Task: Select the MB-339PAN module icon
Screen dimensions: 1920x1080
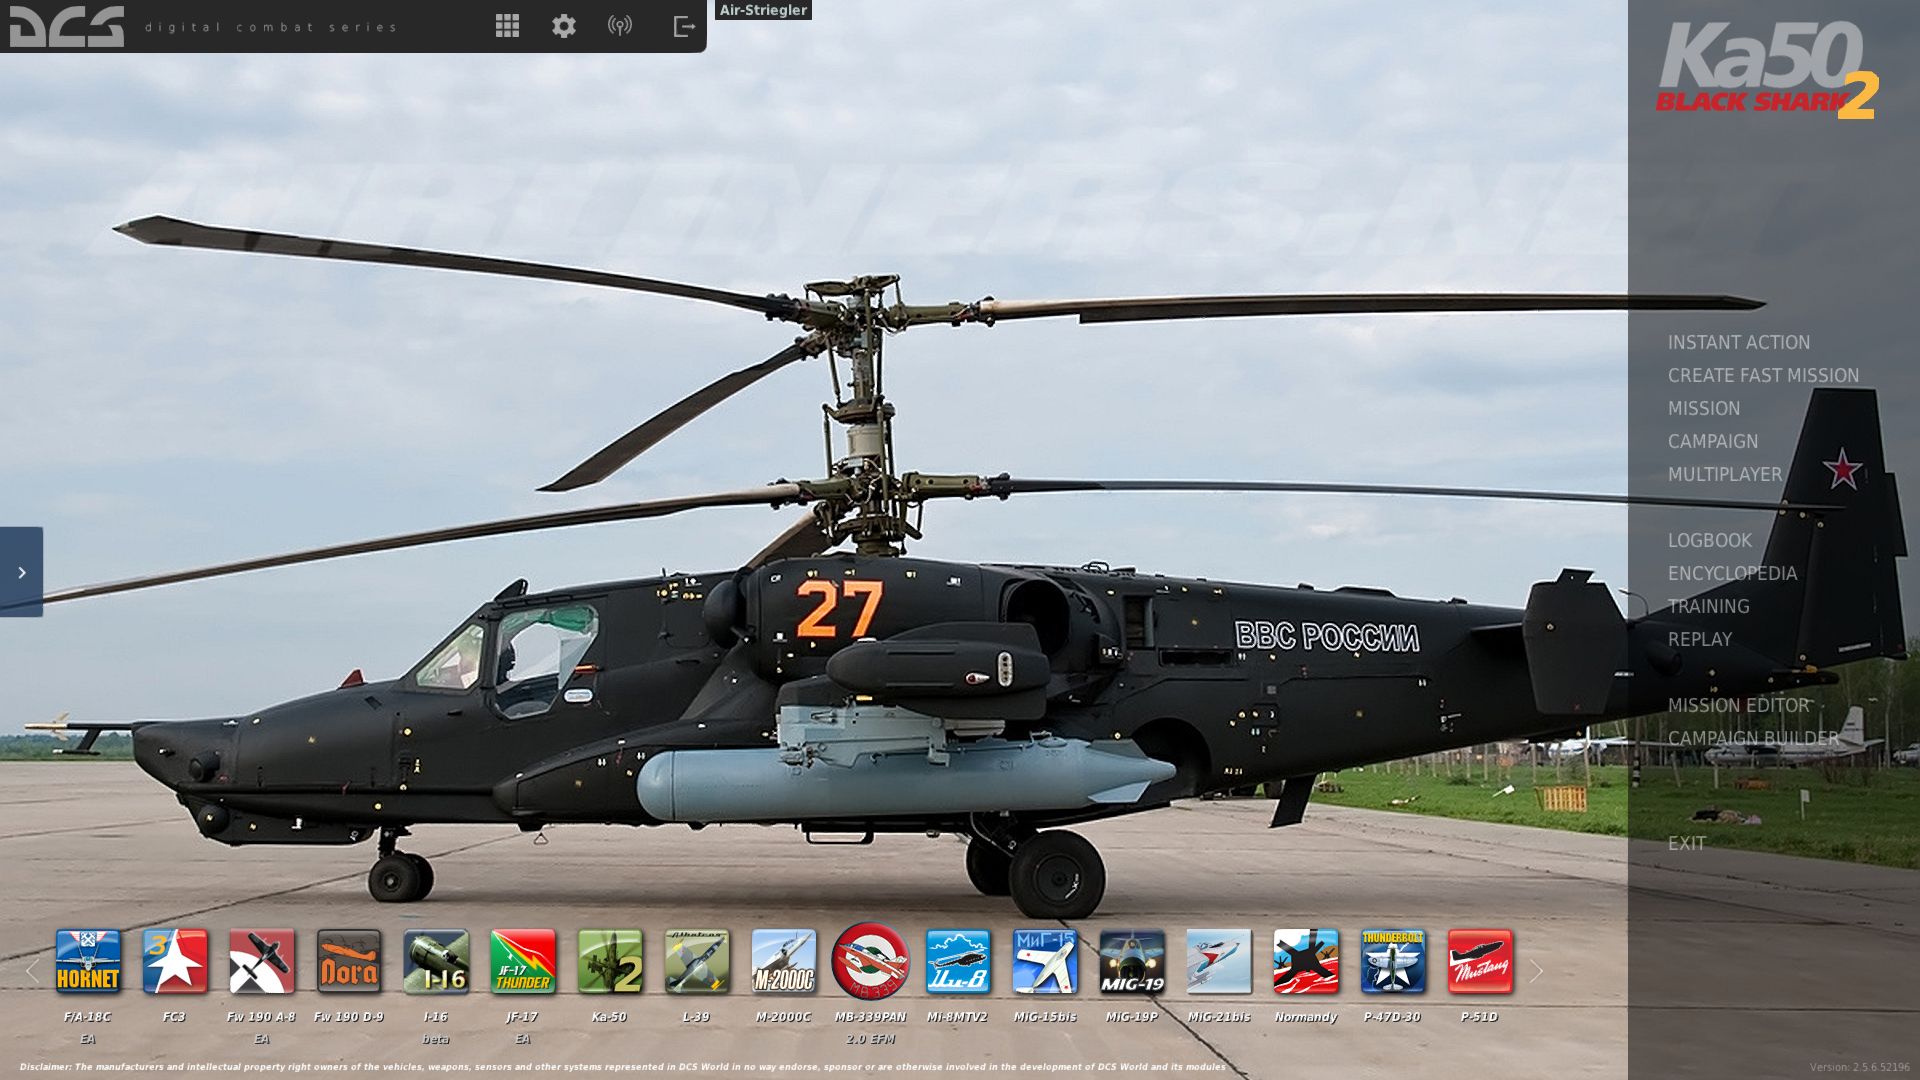Action: [870, 961]
